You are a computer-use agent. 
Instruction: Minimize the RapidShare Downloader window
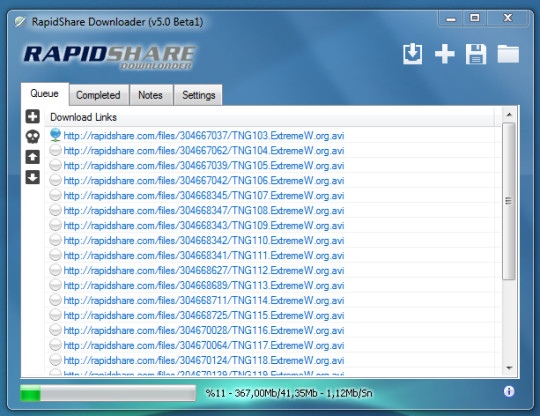point(450,18)
